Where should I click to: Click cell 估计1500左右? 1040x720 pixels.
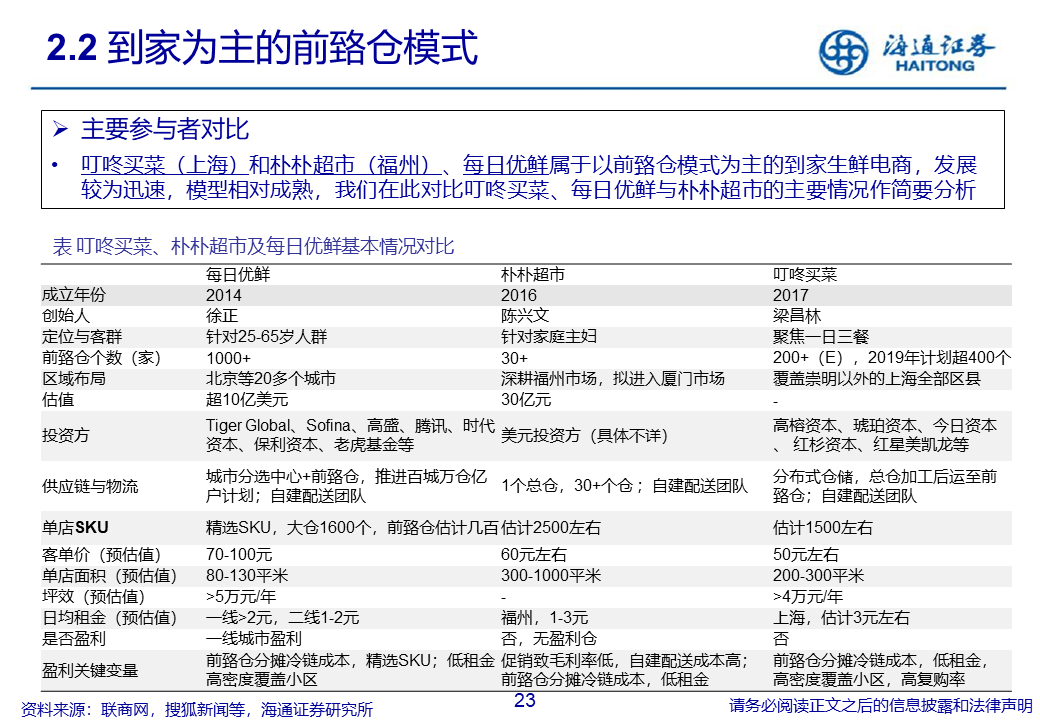coord(822,528)
